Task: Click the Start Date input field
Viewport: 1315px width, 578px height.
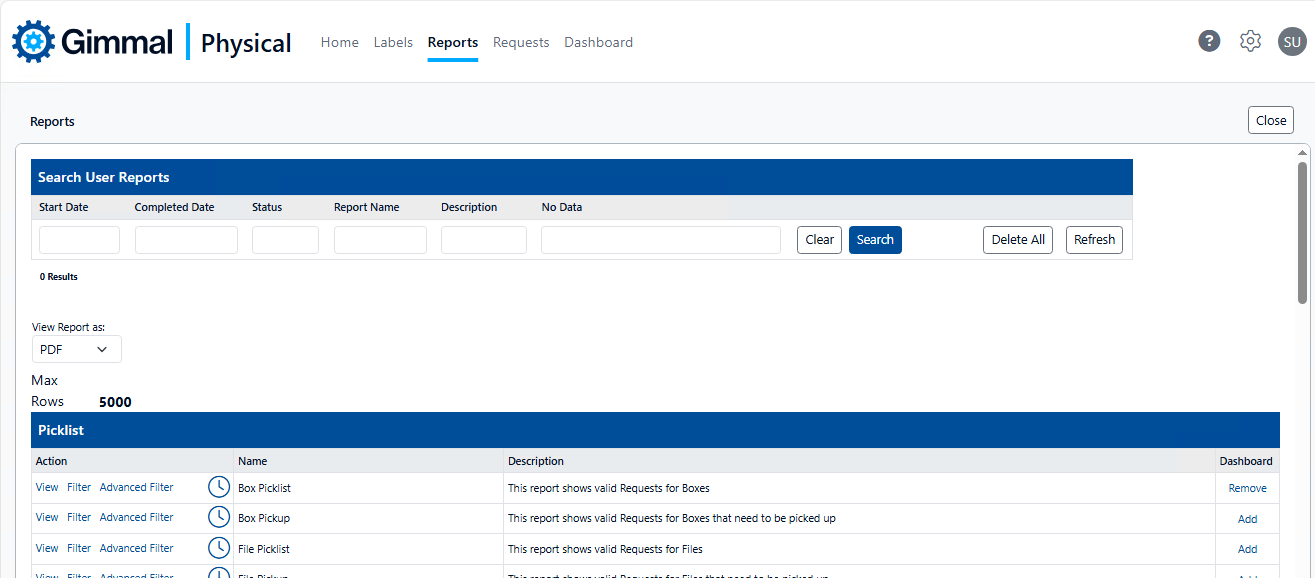Action: coord(79,240)
